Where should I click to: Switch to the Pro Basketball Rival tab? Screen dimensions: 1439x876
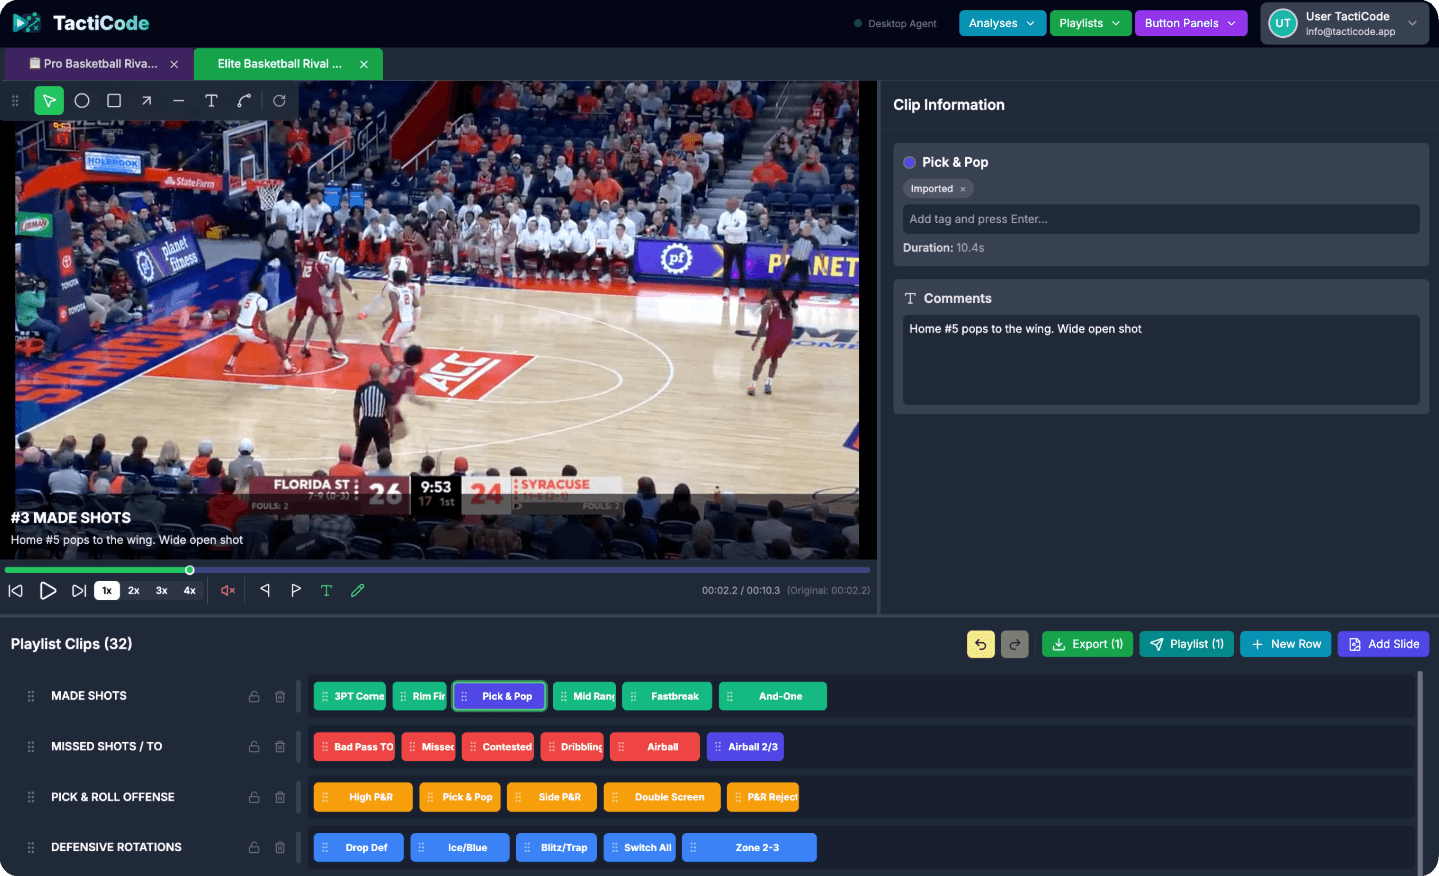pos(97,63)
